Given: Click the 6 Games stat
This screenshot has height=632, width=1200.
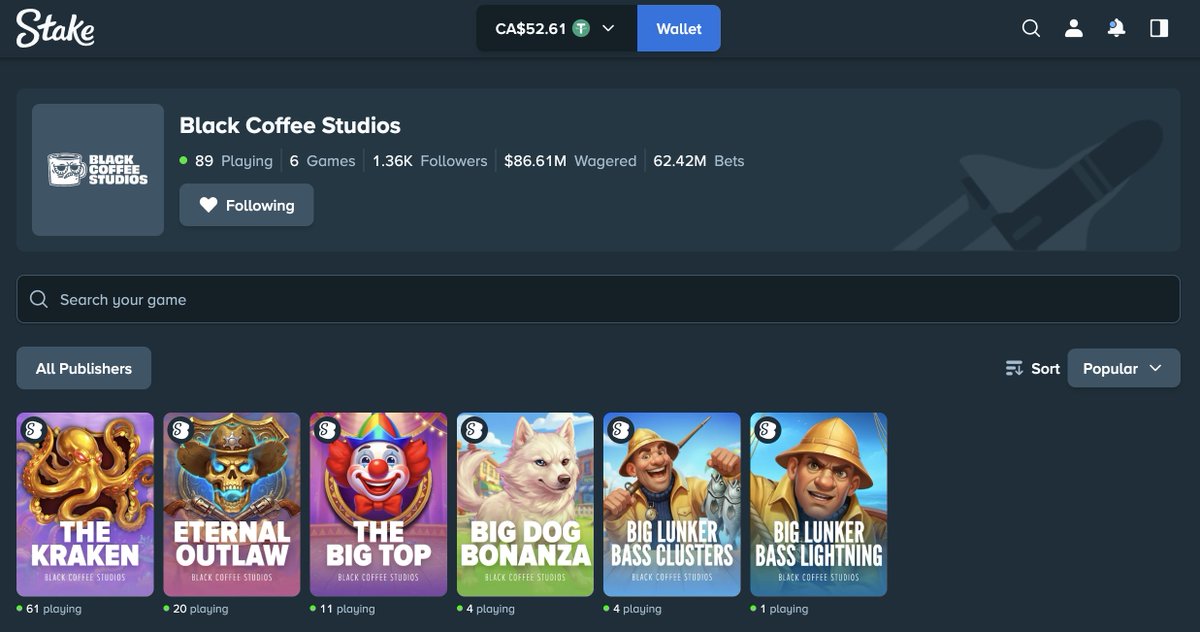Looking at the screenshot, I should click(x=323, y=161).
